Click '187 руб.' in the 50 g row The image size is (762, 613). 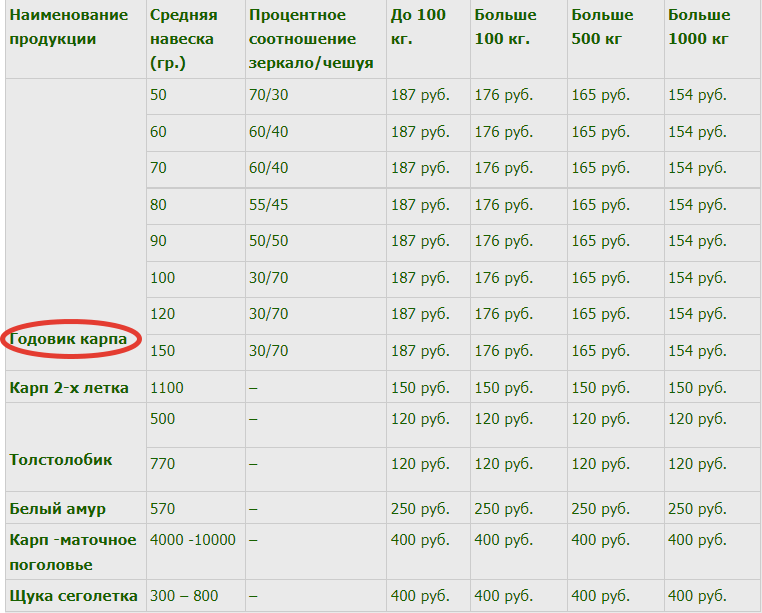[x=420, y=95]
